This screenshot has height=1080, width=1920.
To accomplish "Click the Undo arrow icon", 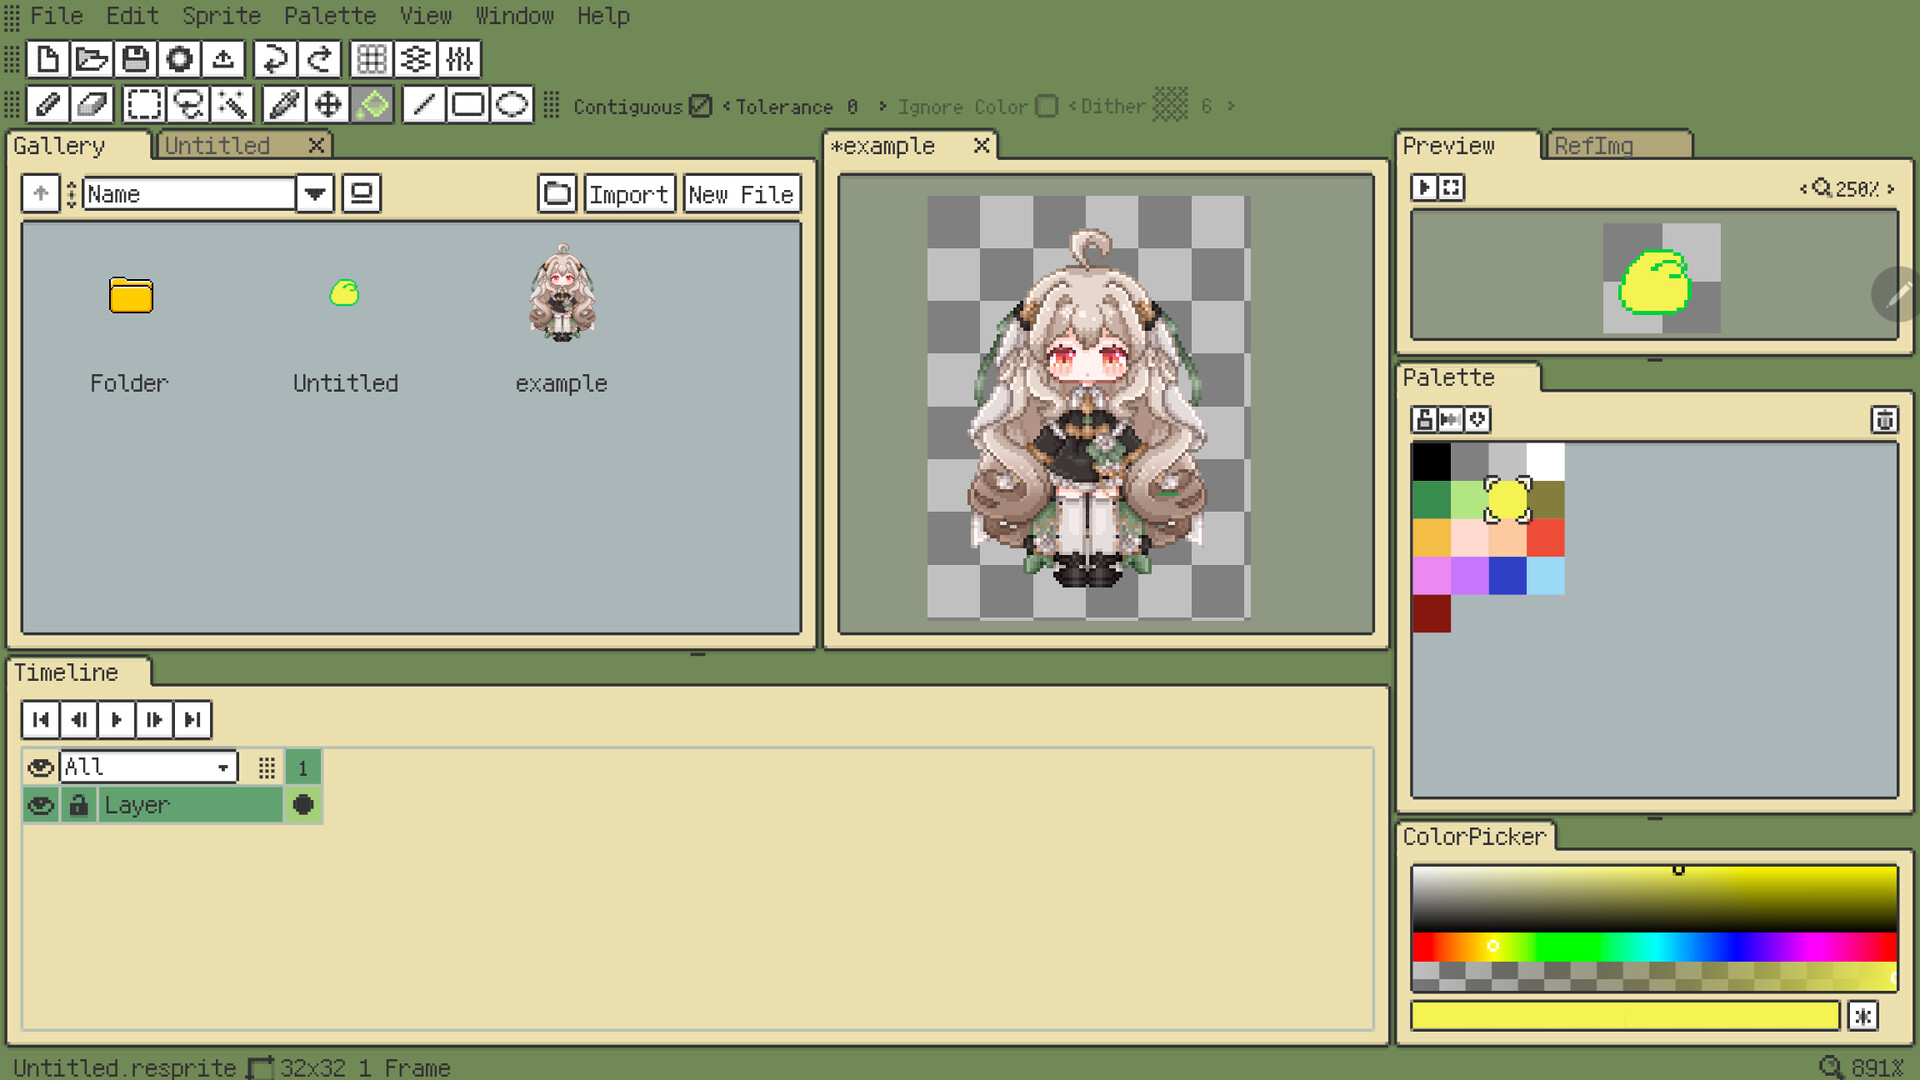I will [x=274, y=59].
